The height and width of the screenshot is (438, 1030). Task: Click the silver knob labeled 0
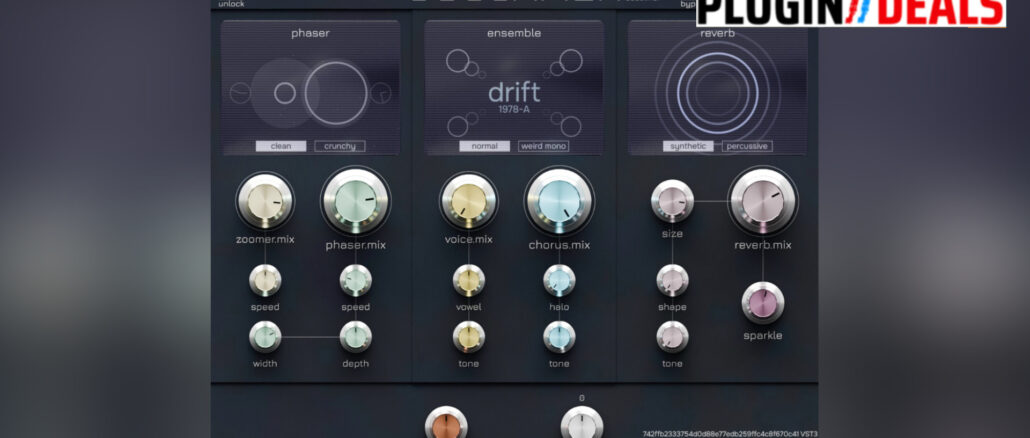[x=582, y=422]
